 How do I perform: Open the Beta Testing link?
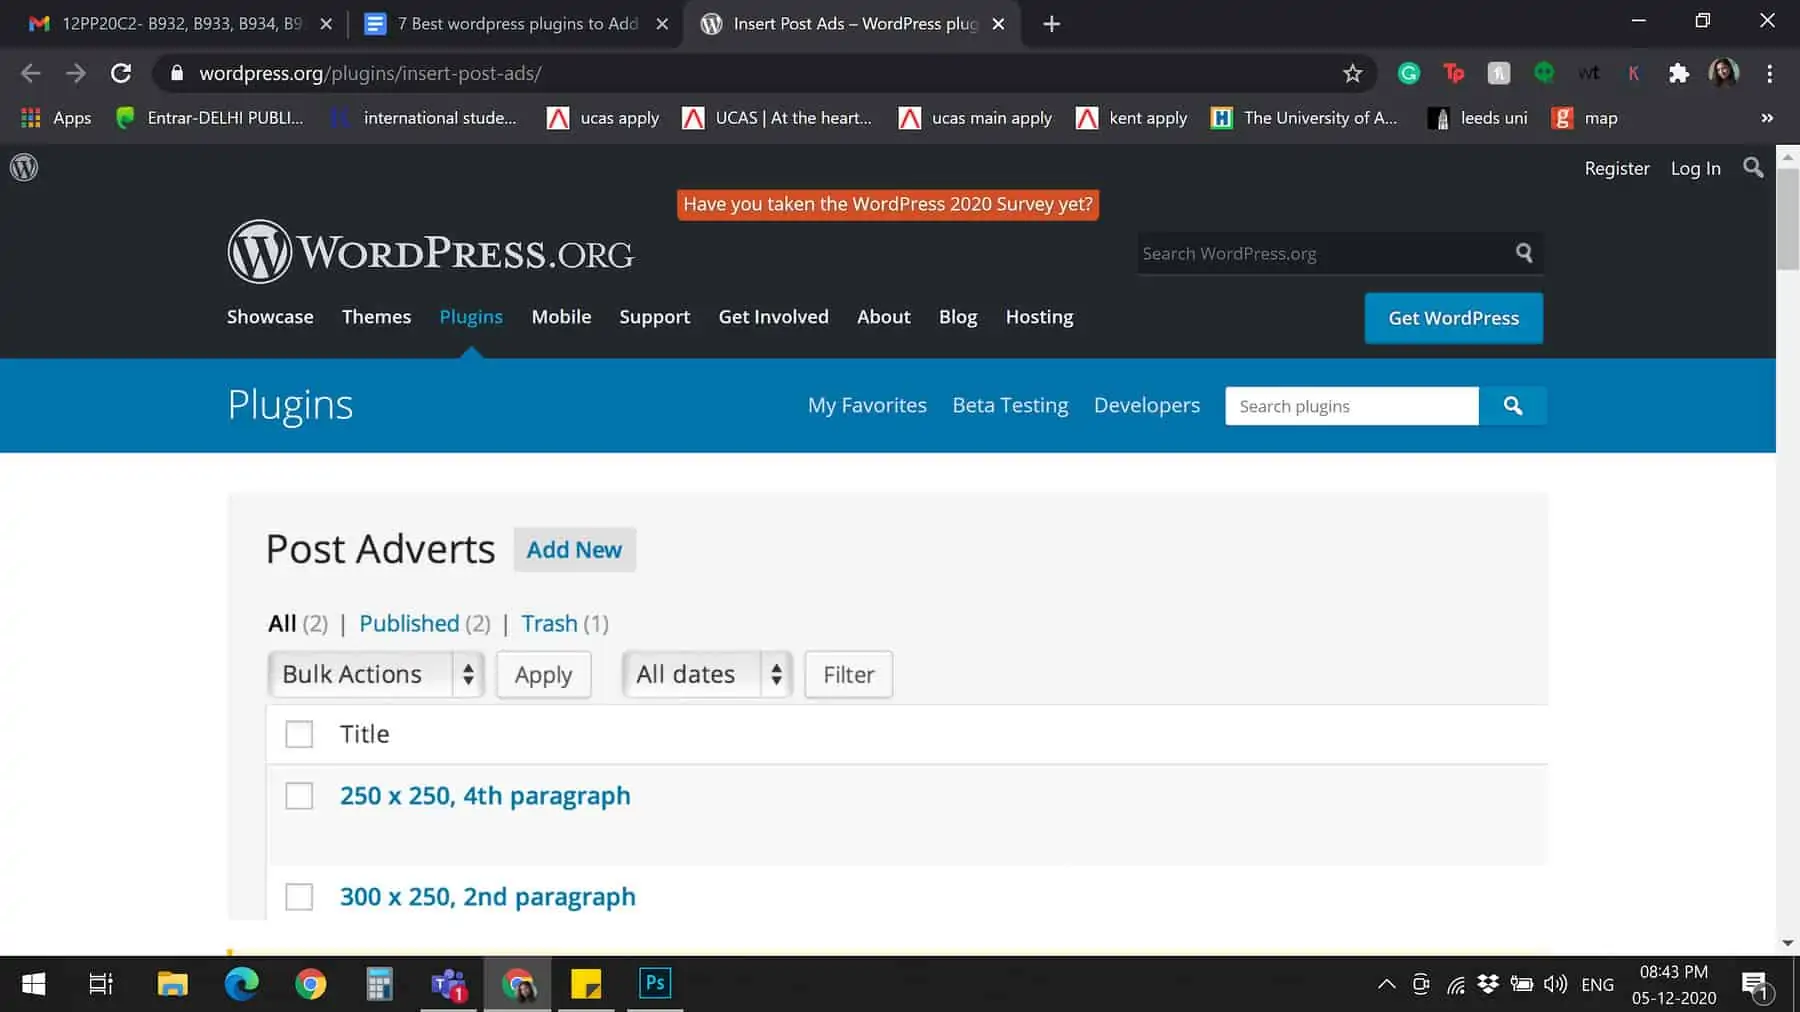click(x=1010, y=405)
